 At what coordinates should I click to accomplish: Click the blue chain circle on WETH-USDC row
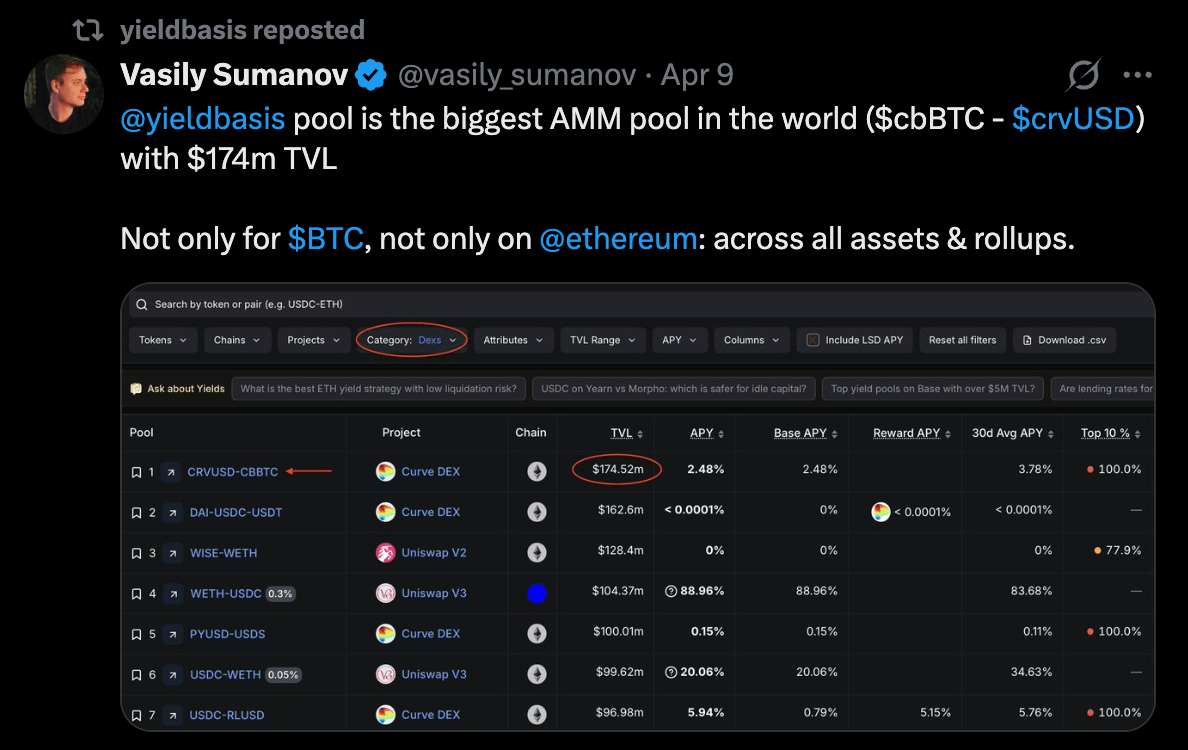pyautogui.click(x=537, y=594)
